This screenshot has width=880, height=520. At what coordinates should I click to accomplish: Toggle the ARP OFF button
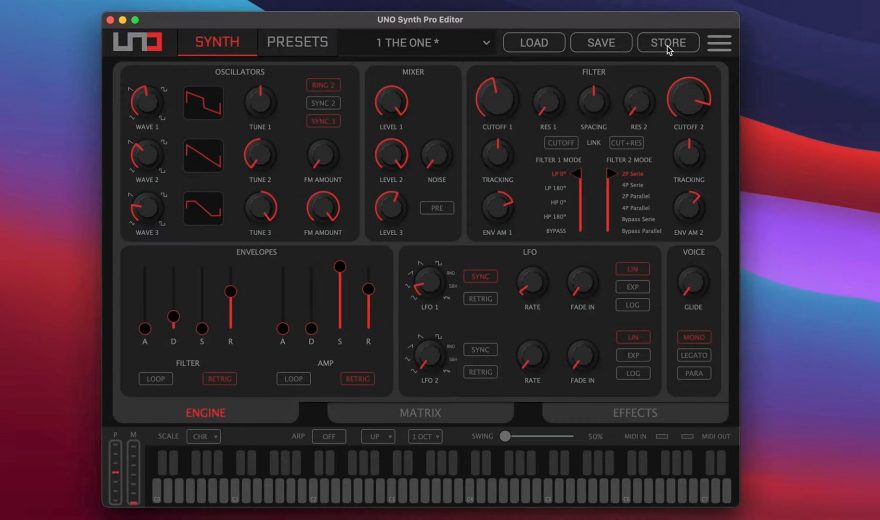(x=329, y=436)
